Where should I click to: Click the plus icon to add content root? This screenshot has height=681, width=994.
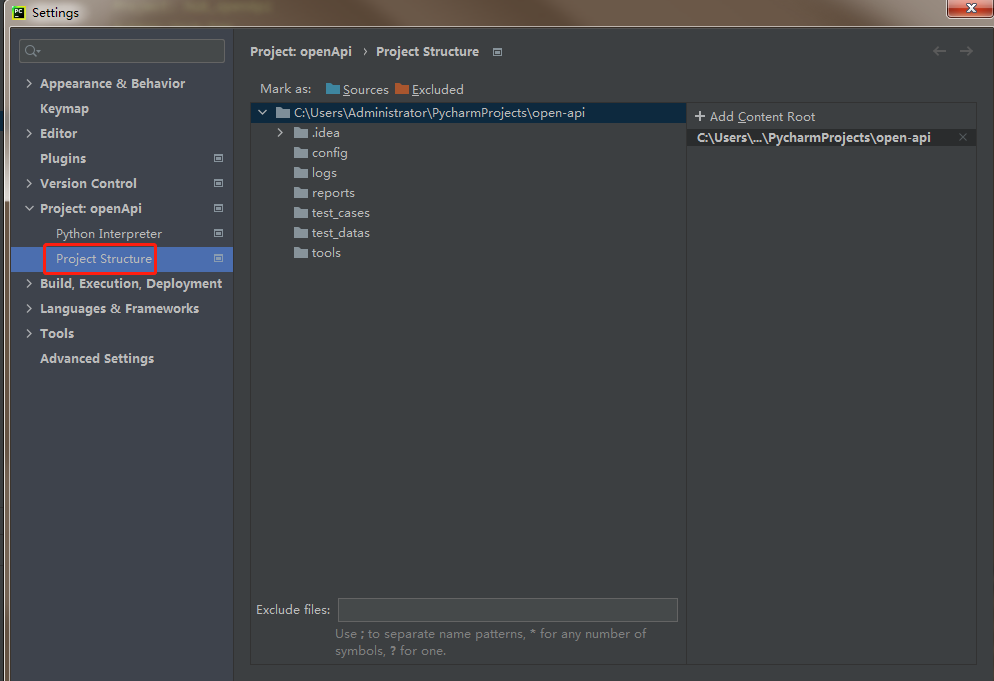tap(700, 116)
